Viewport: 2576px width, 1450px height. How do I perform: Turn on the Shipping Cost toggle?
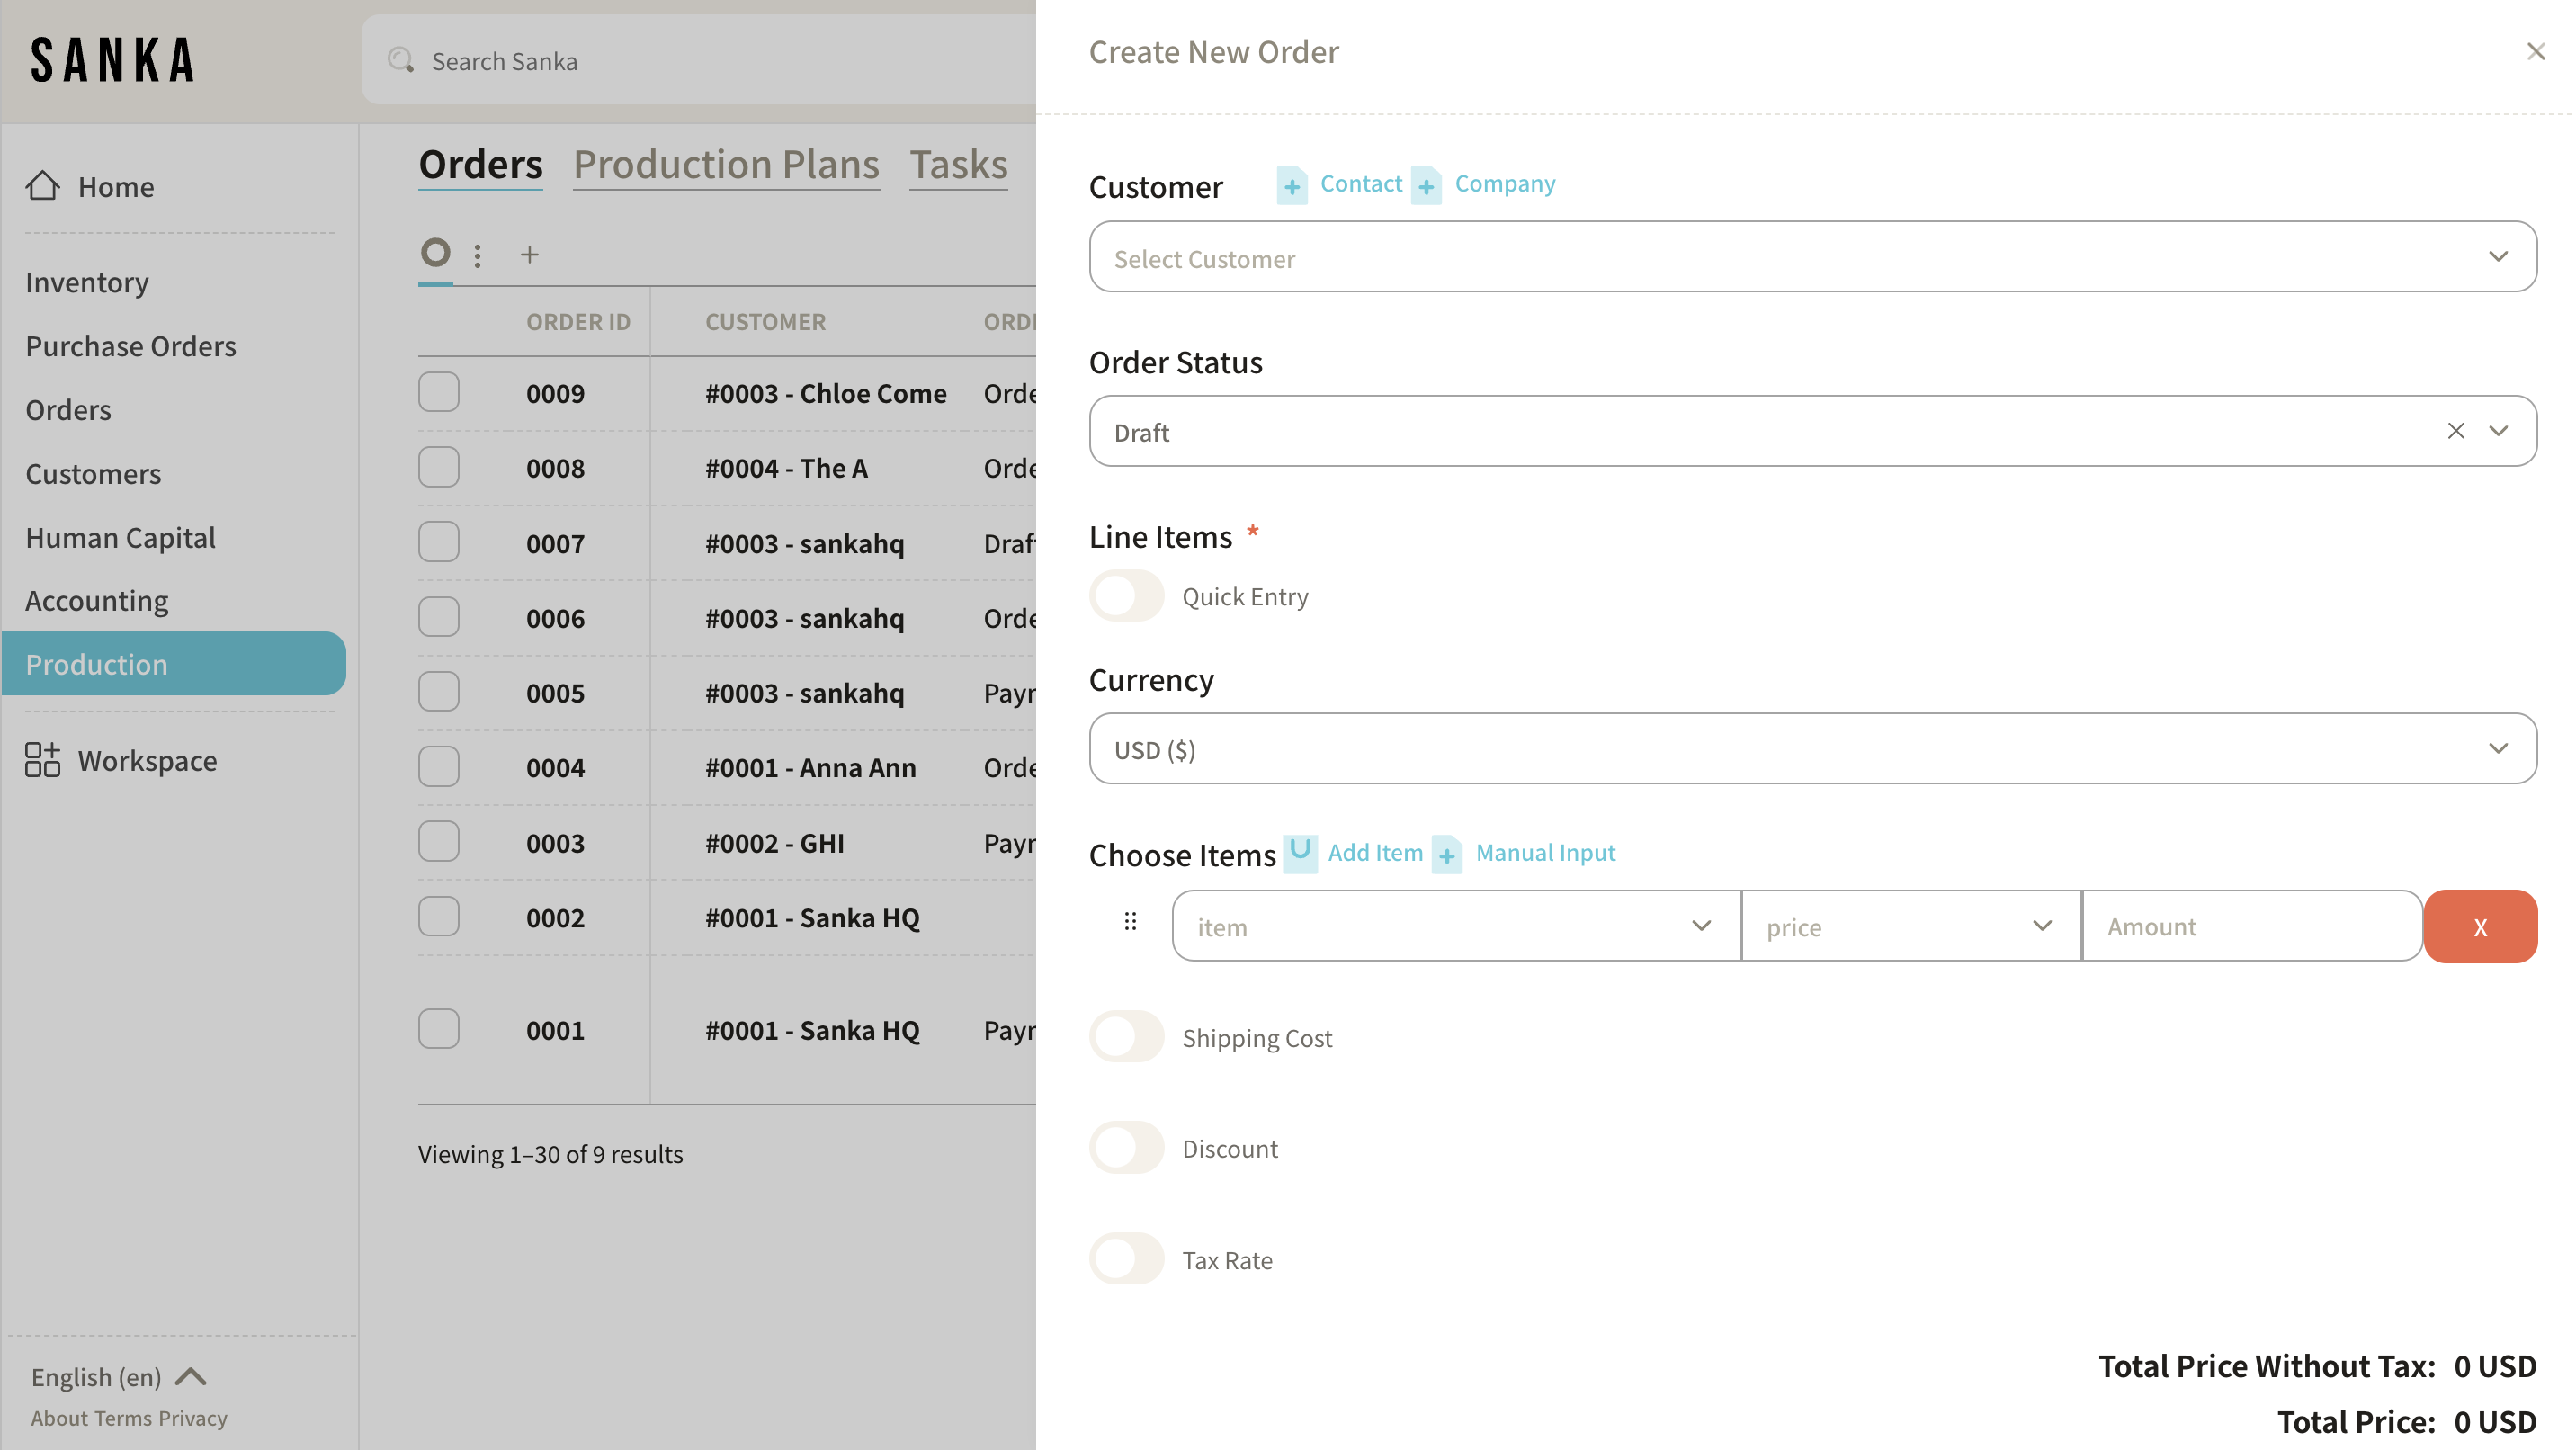tap(1126, 1037)
